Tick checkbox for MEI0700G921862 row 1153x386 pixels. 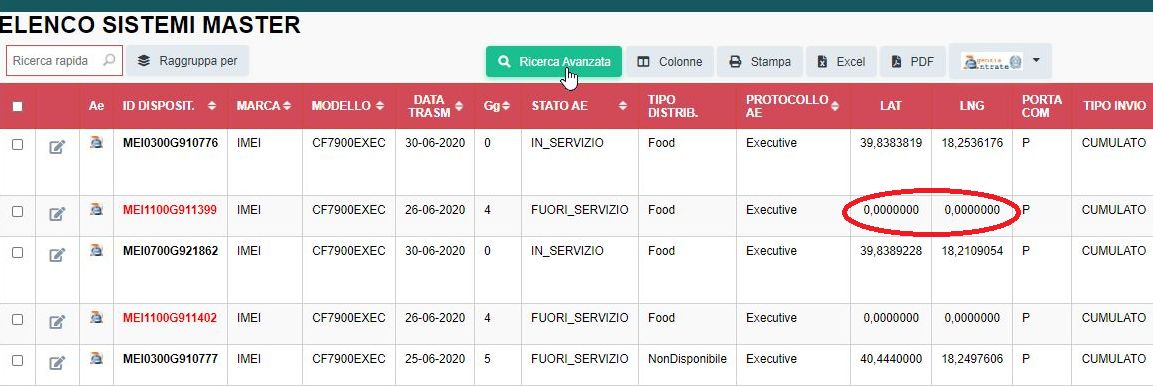[18, 252]
